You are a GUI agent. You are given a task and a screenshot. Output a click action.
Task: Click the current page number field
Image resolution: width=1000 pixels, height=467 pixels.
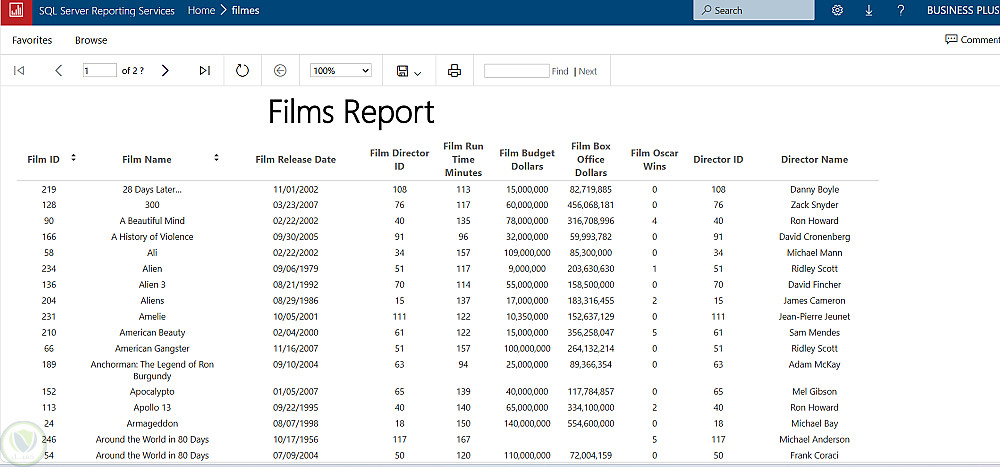pyautogui.click(x=99, y=71)
